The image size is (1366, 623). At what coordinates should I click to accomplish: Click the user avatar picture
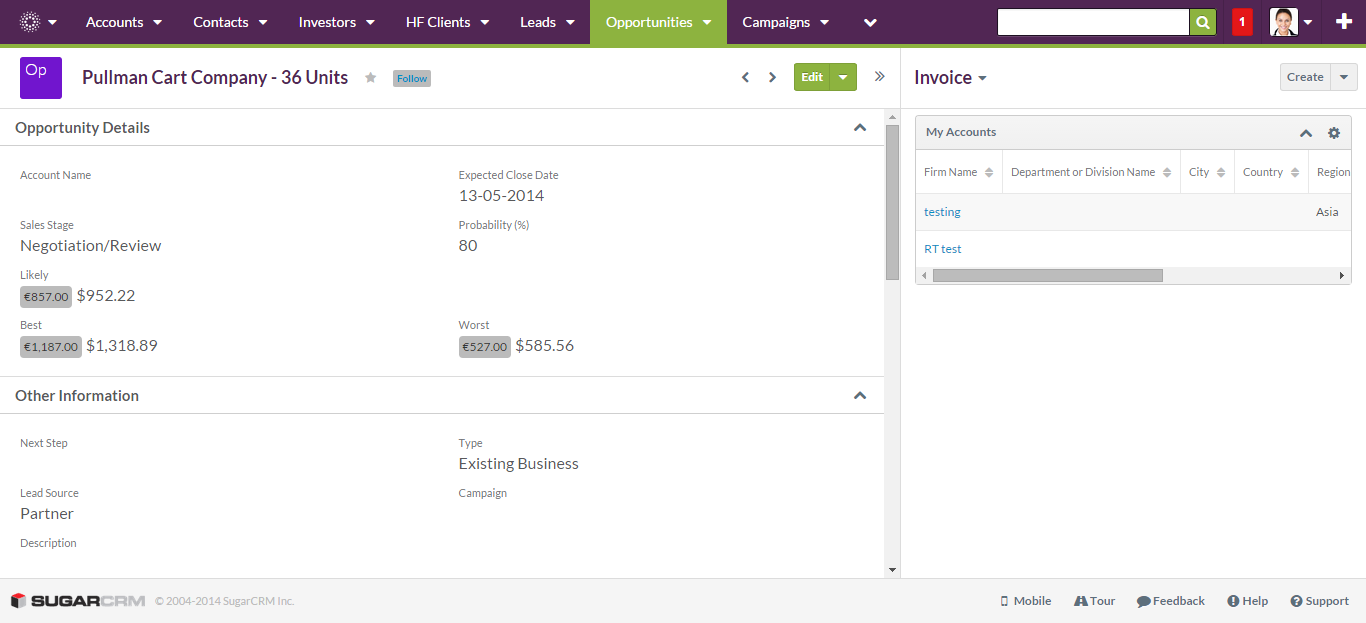1284,22
